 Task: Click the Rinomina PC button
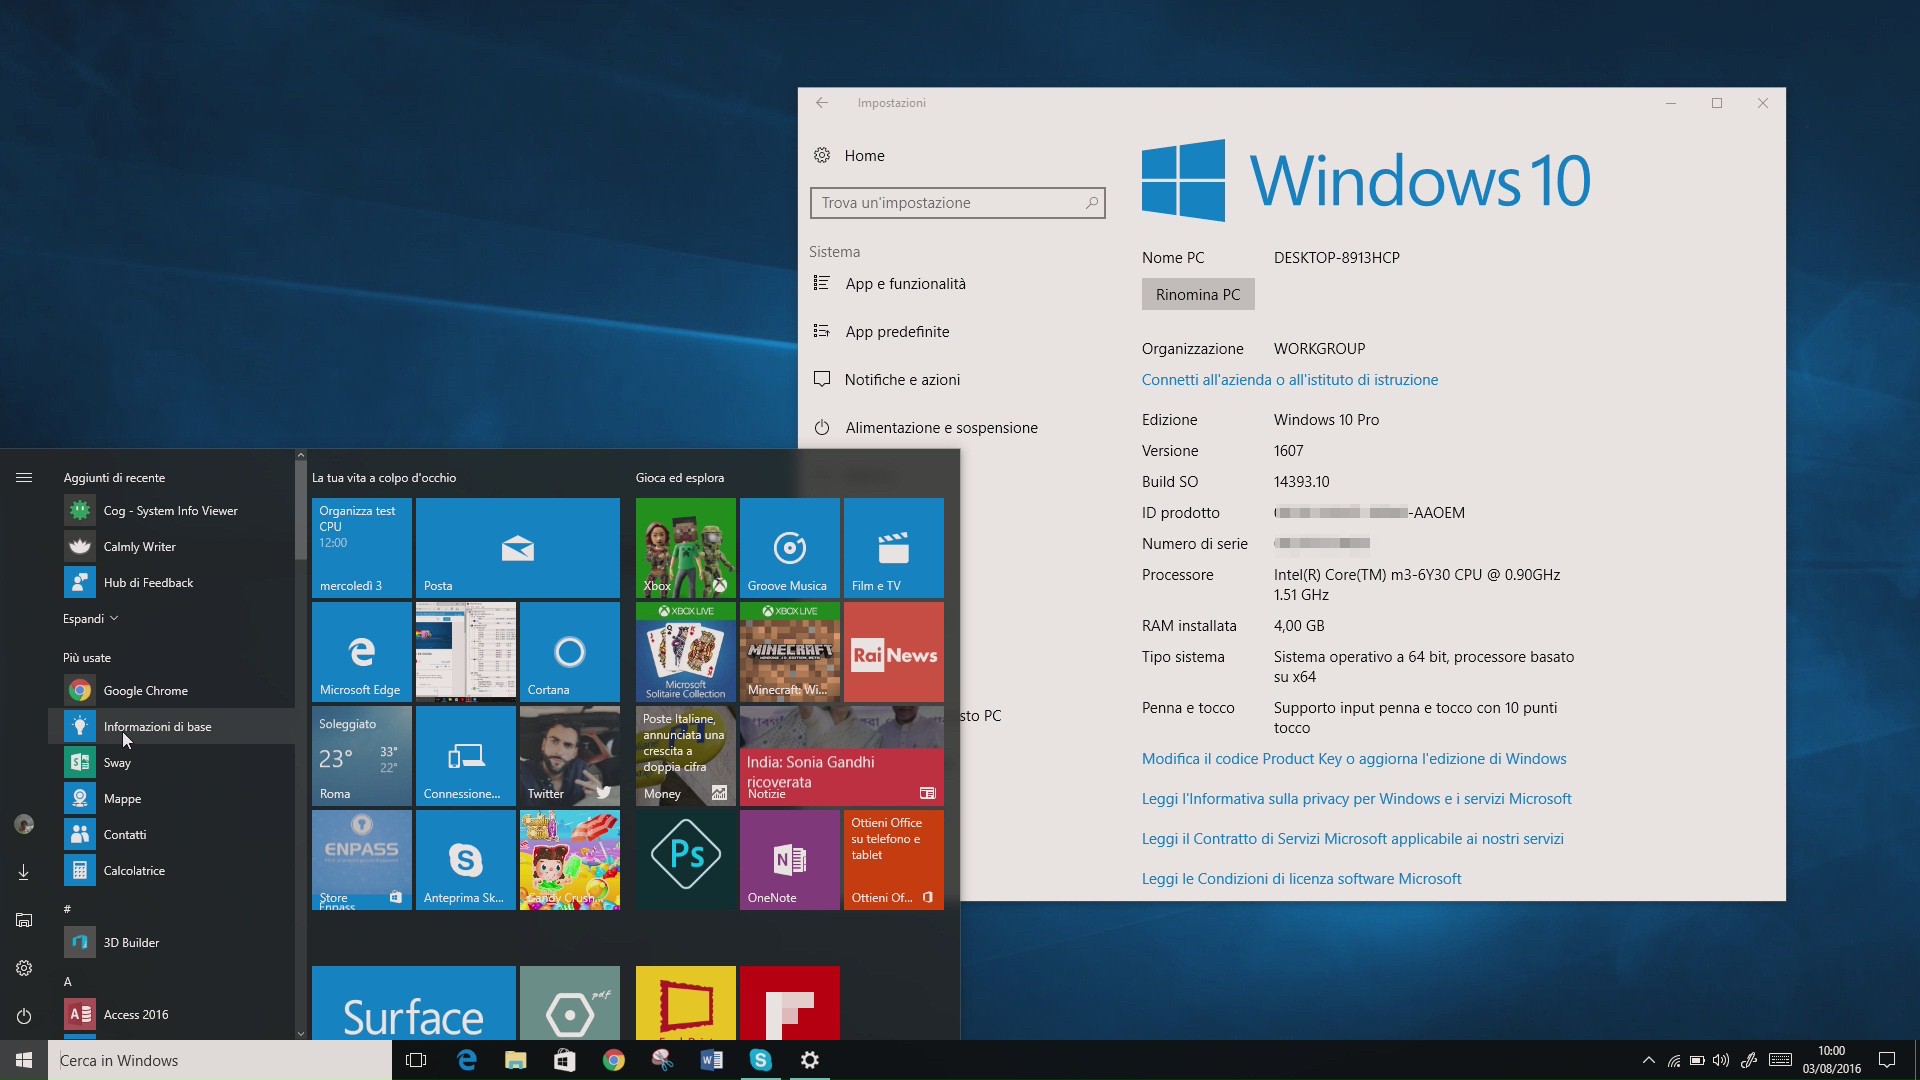click(1198, 295)
